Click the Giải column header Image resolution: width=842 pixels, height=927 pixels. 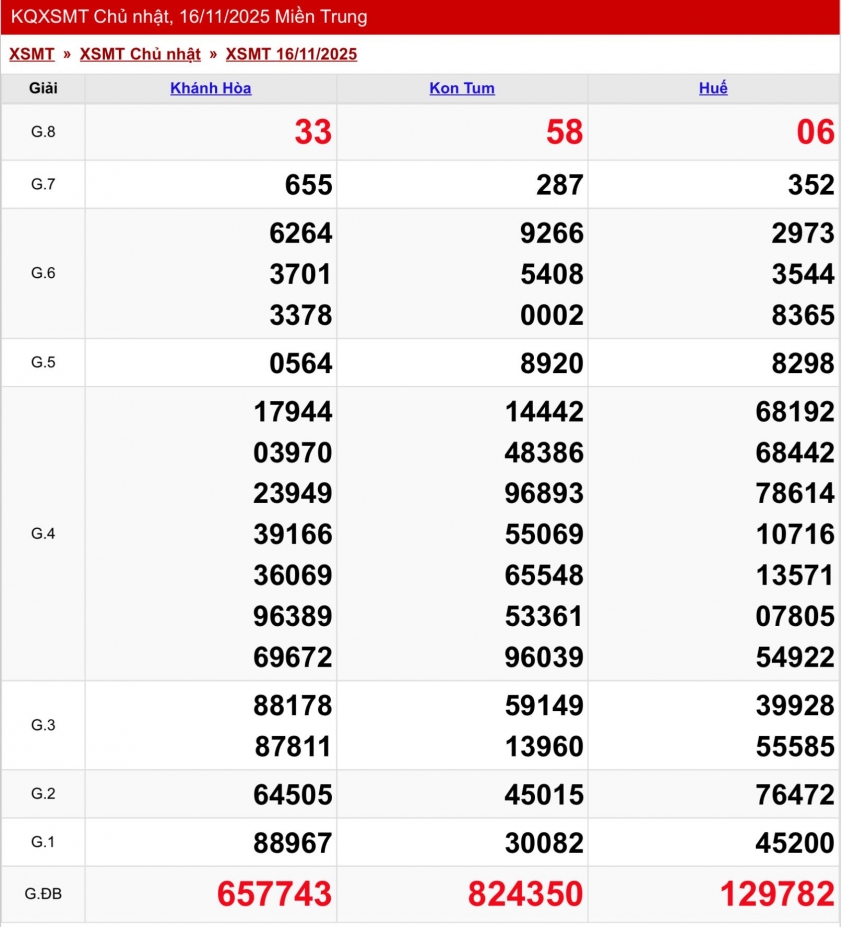point(43,88)
